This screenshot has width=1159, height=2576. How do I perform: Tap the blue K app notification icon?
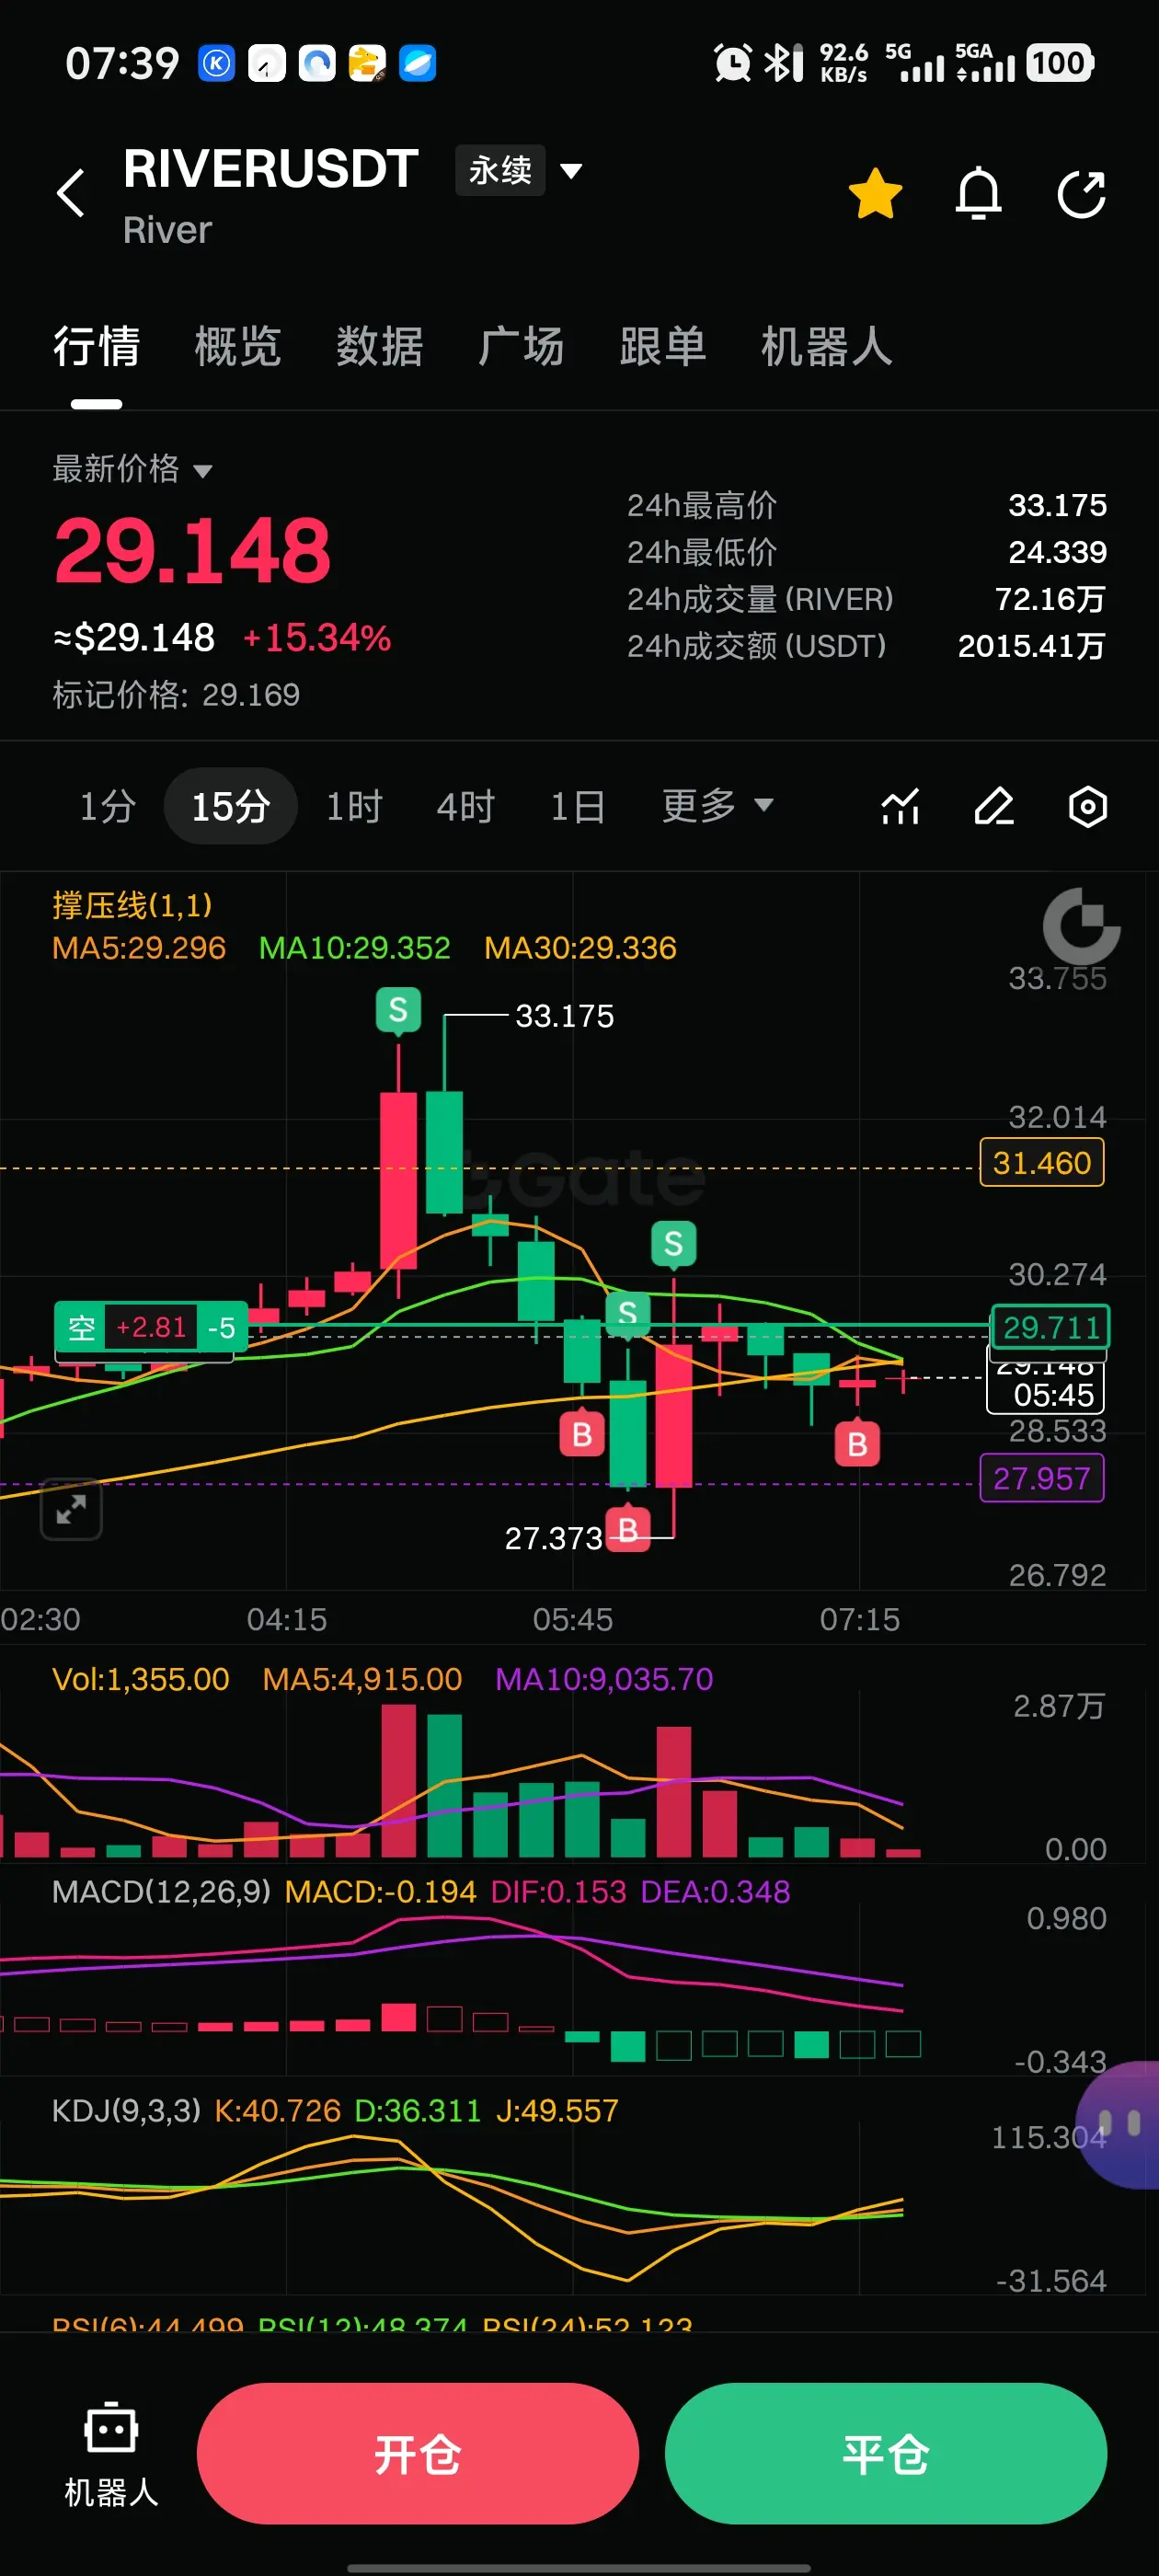(x=217, y=63)
